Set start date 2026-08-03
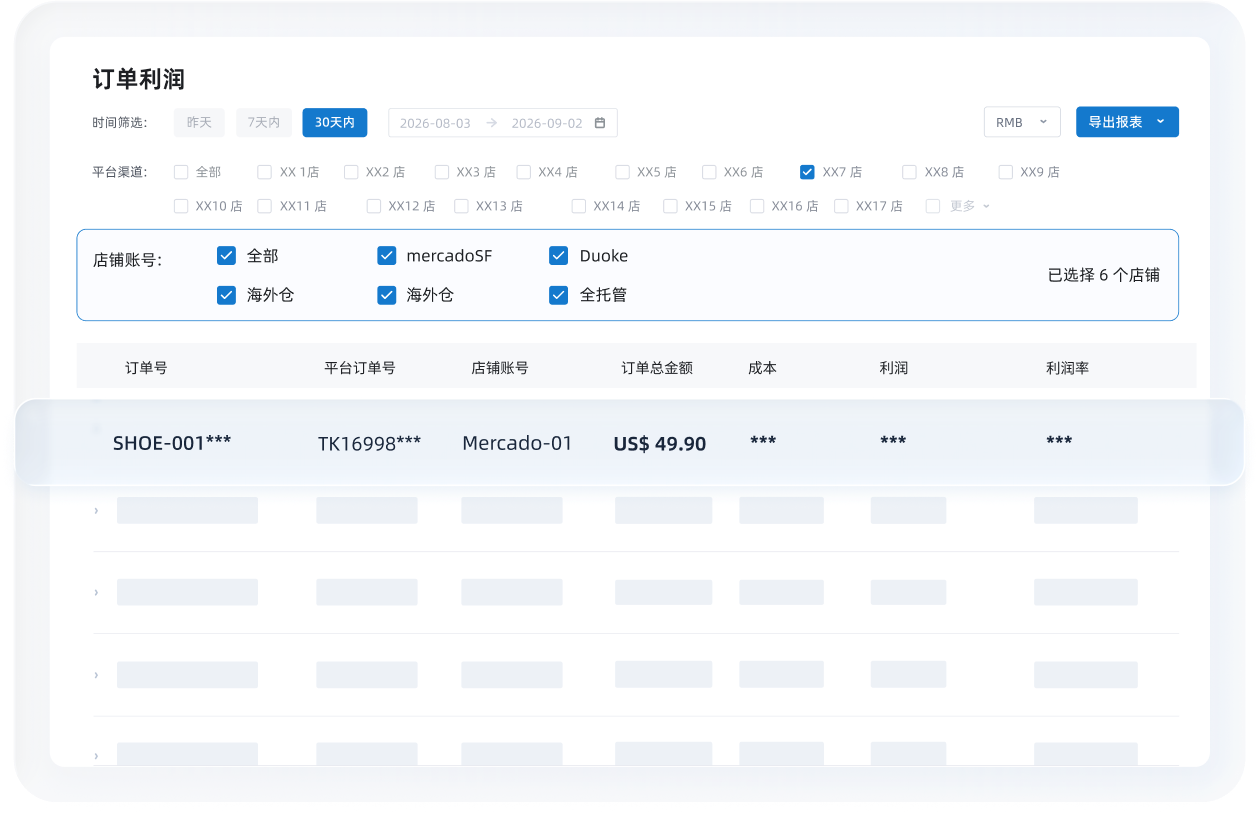Image resolution: width=1259 pixels, height=814 pixels. (435, 123)
